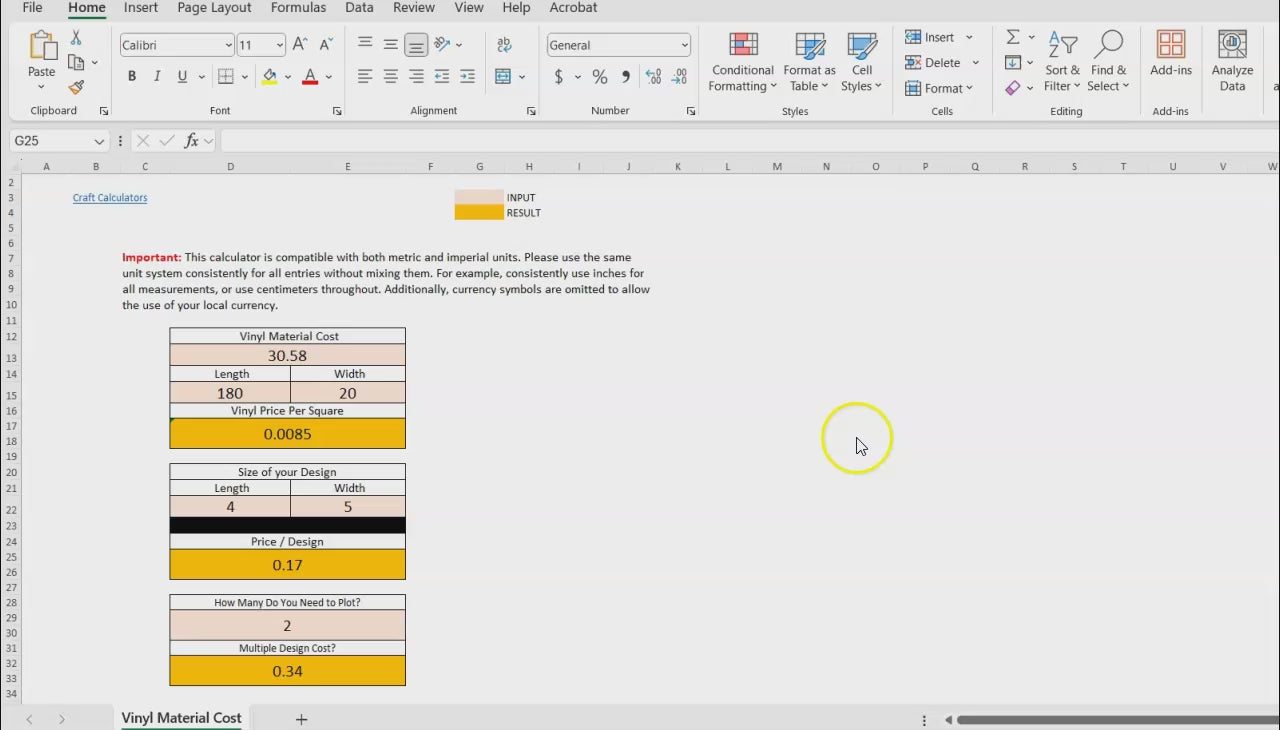The height and width of the screenshot is (730, 1280).
Task: Click the Analyze Data icon
Action: point(1232,62)
